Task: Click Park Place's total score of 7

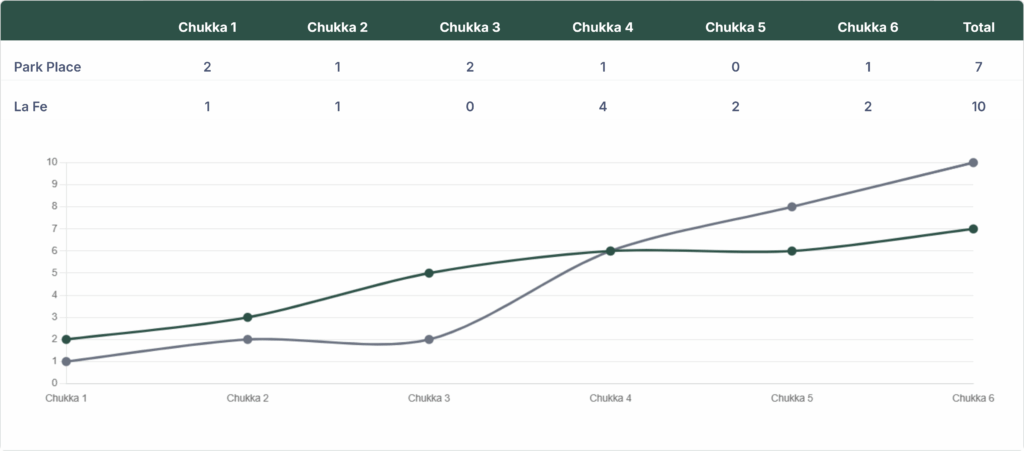Action: tap(978, 67)
